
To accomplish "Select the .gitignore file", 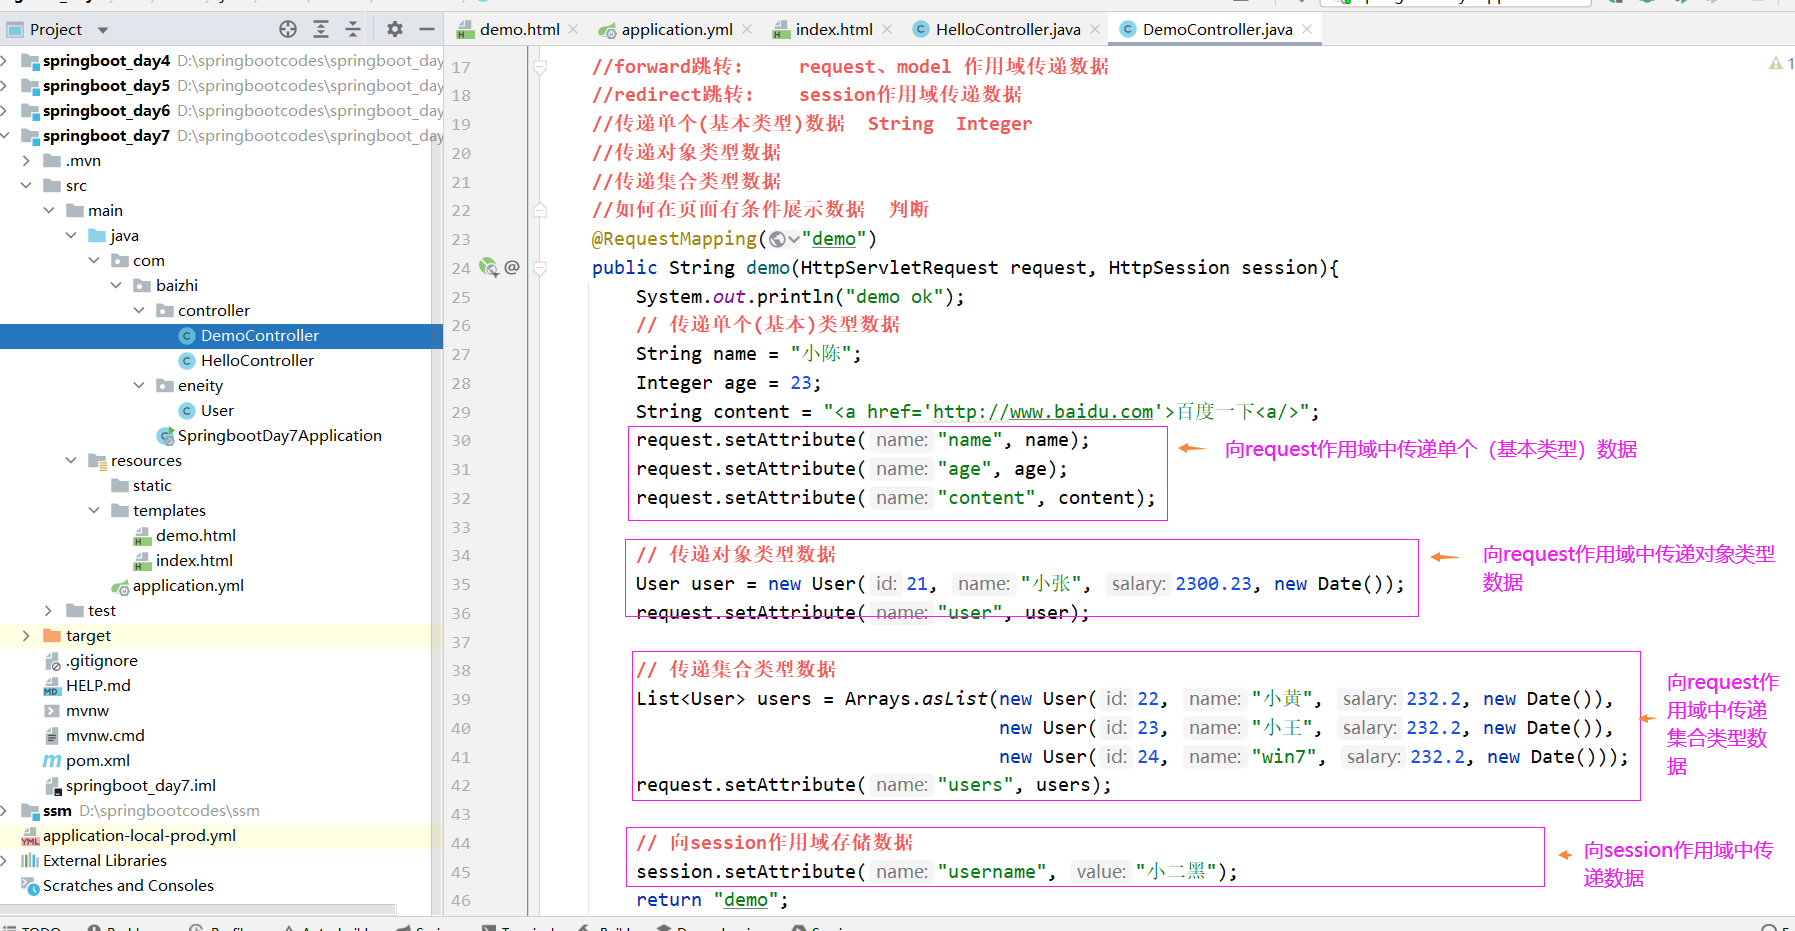I will tap(102, 661).
